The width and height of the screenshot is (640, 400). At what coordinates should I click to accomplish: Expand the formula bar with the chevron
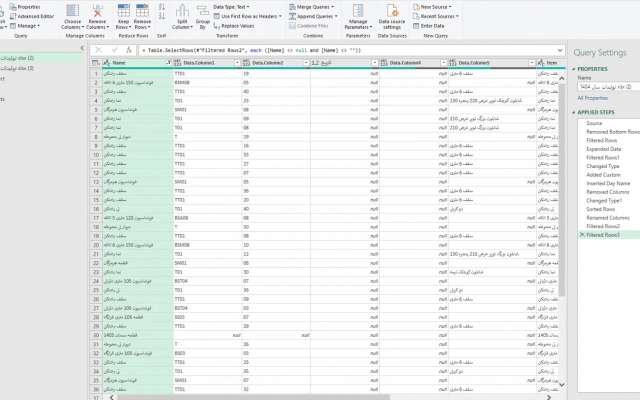pyautogui.click(x=560, y=50)
